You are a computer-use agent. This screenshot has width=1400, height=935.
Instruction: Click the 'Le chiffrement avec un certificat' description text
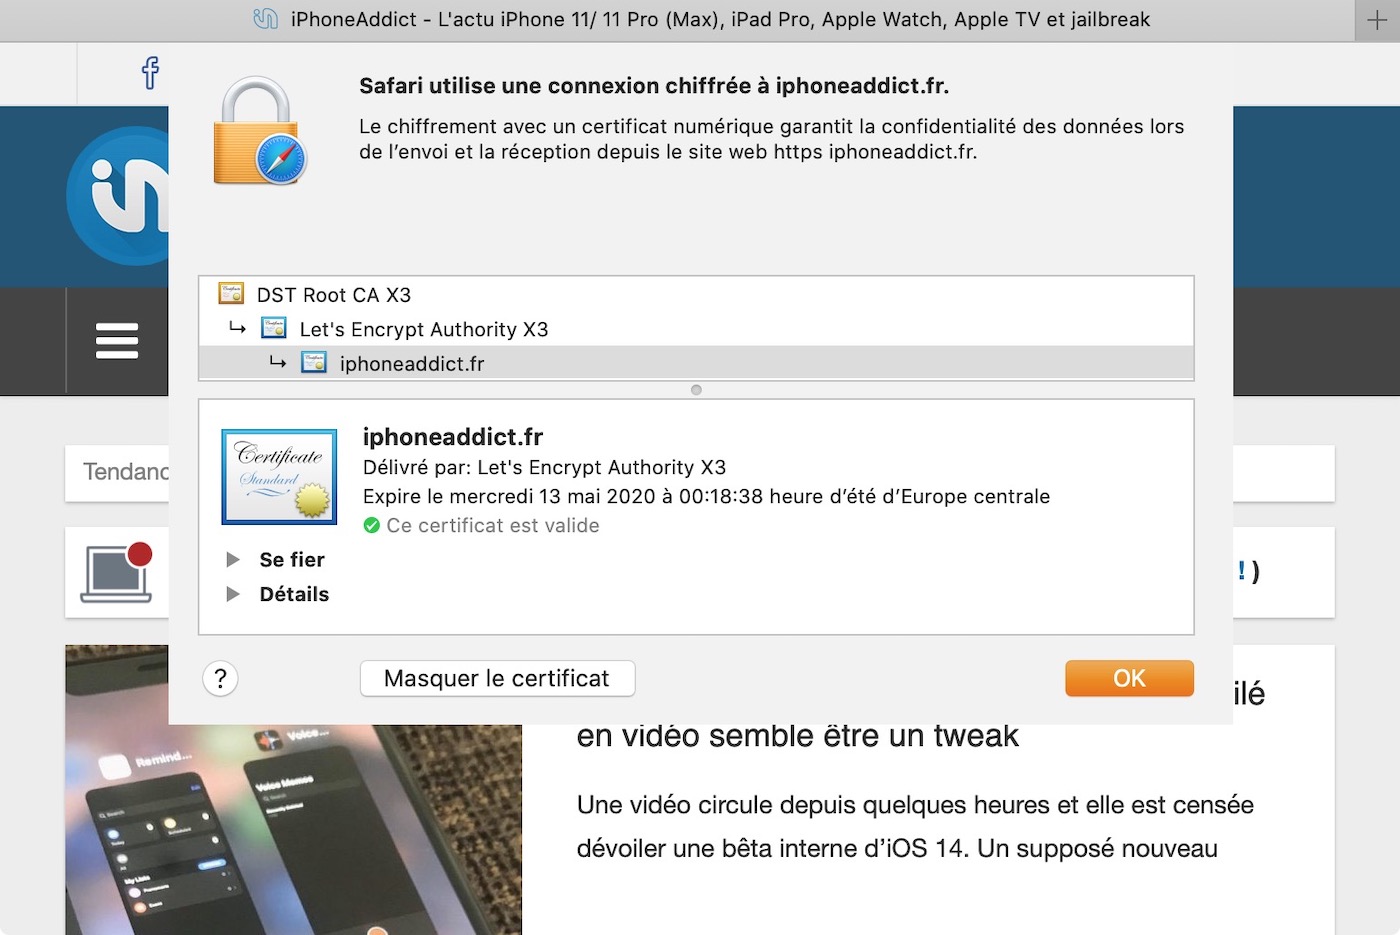(x=771, y=139)
